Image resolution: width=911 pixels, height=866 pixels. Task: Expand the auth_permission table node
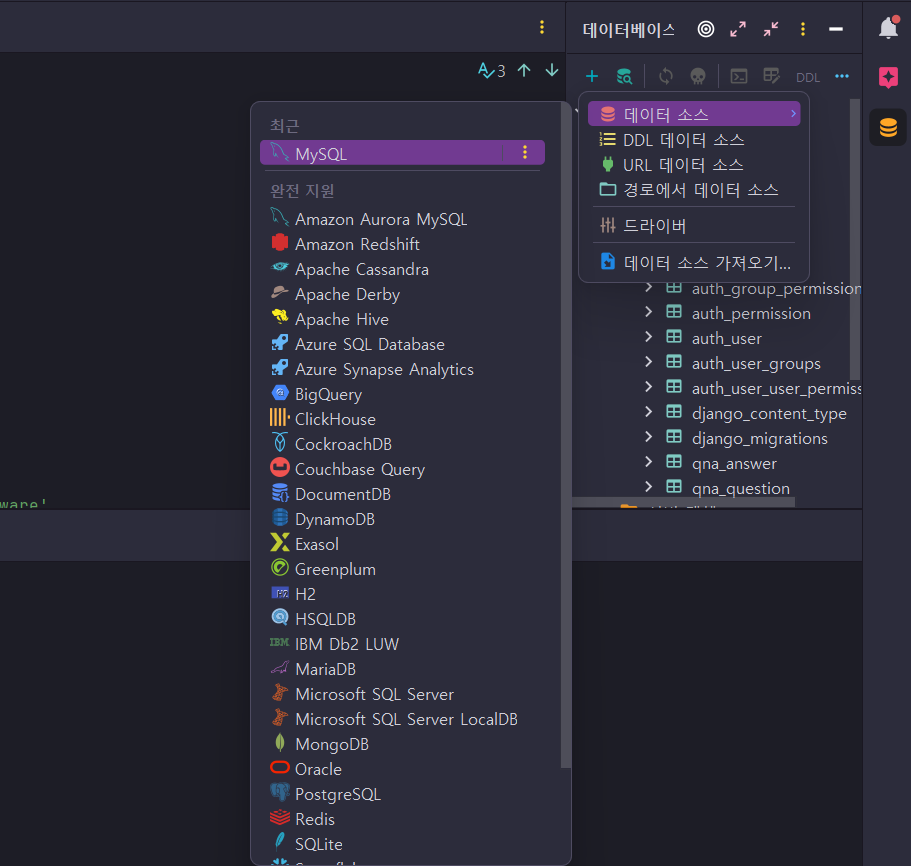(x=648, y=312)
